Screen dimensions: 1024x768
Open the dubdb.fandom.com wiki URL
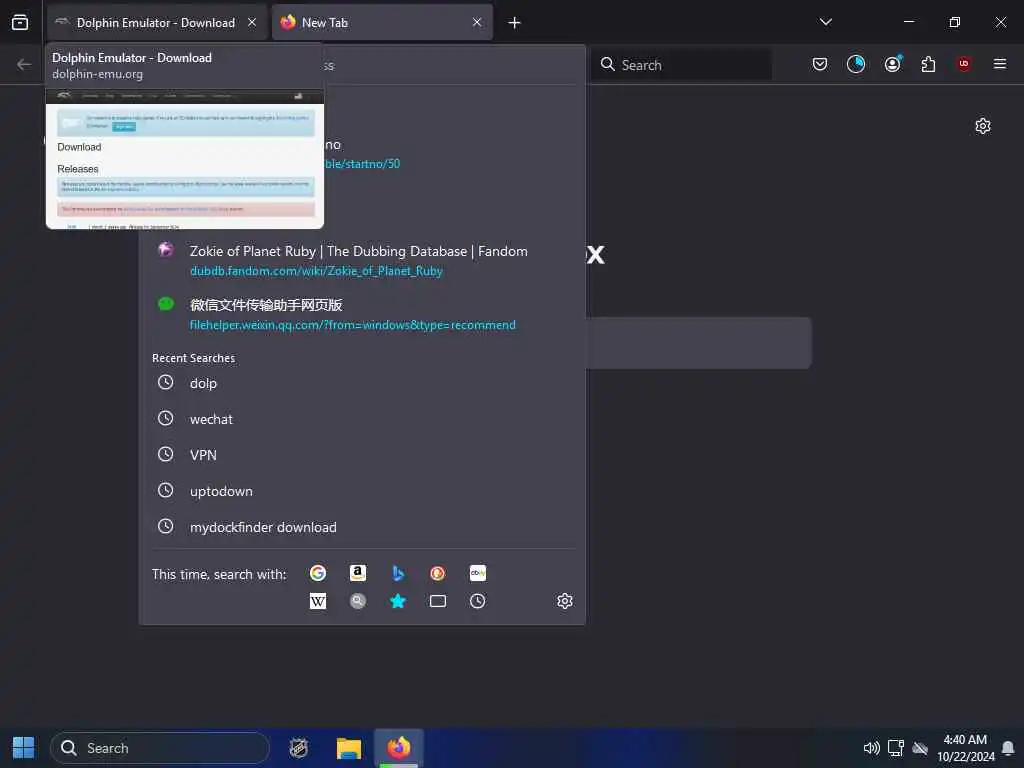[316, 271]
